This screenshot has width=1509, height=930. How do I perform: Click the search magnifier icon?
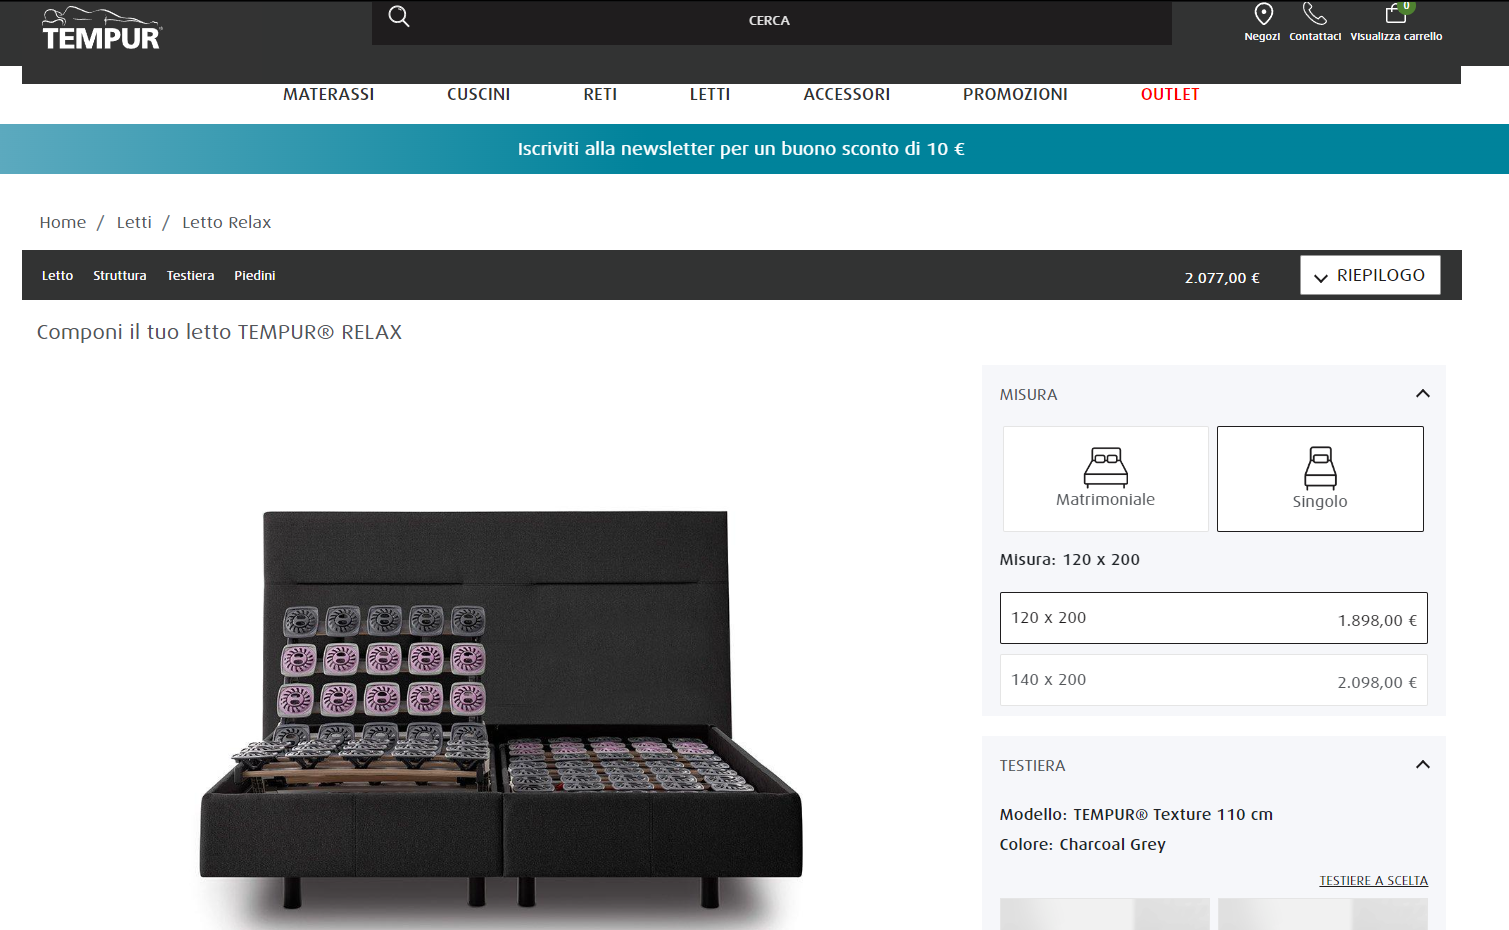click(x=399, y=16)
